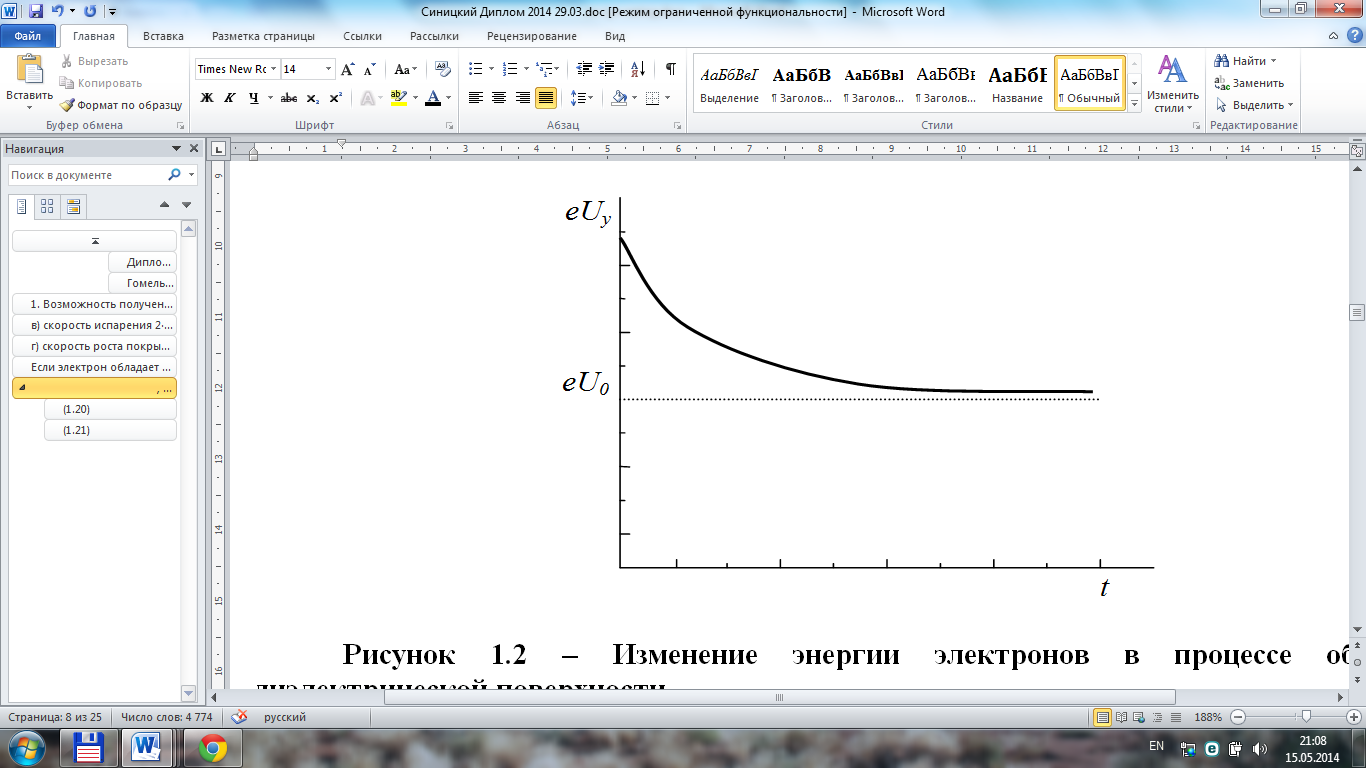Toggle the justify alignment button
Image resolution: width=1366 pixels, height=768 pixels.
546,98
